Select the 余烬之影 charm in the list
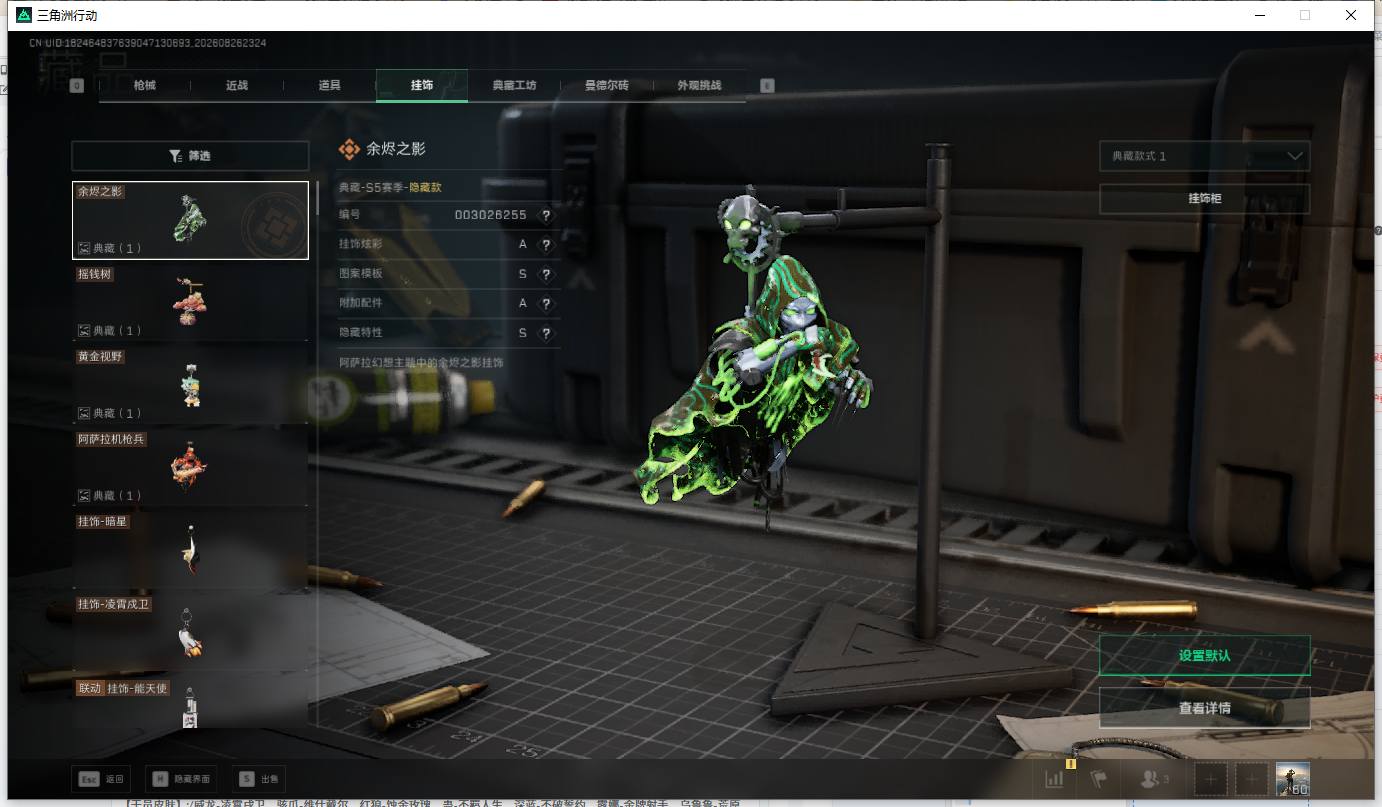The image size is (1382, 807). tap(190, 220)
